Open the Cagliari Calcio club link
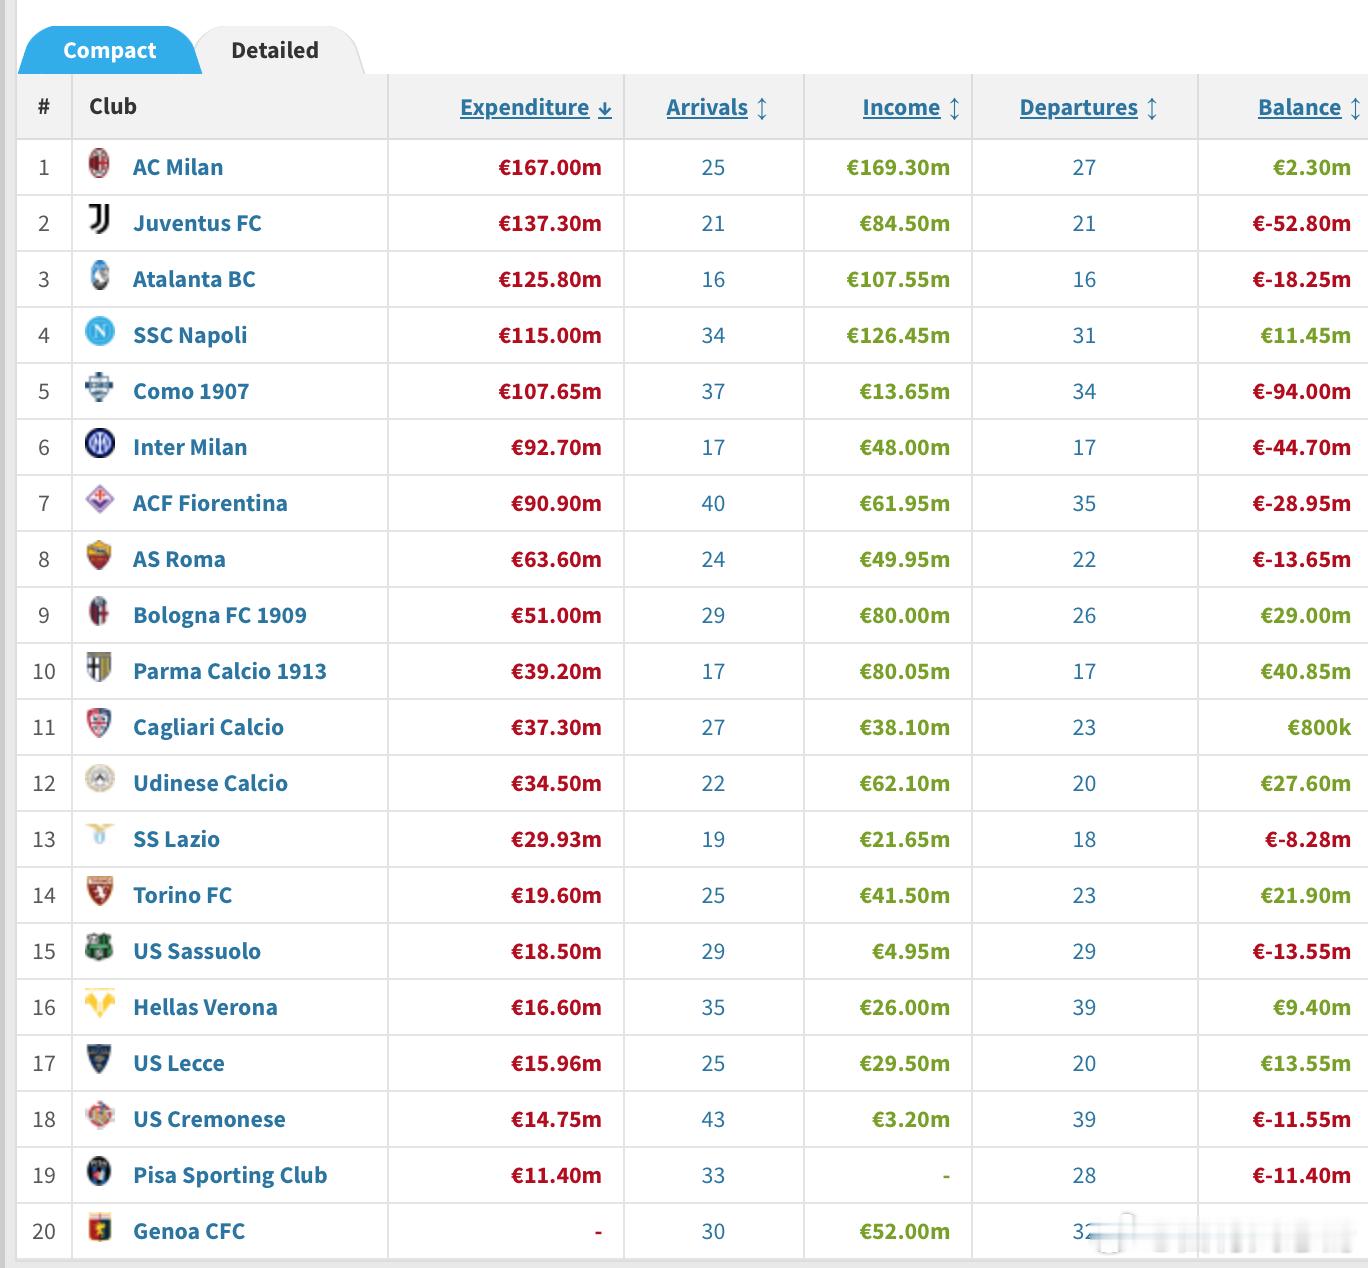 point(208,727)
